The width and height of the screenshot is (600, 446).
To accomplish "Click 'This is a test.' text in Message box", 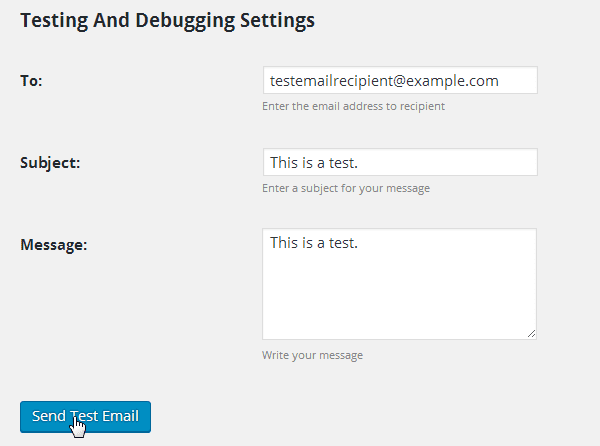I will pos(314,243).
